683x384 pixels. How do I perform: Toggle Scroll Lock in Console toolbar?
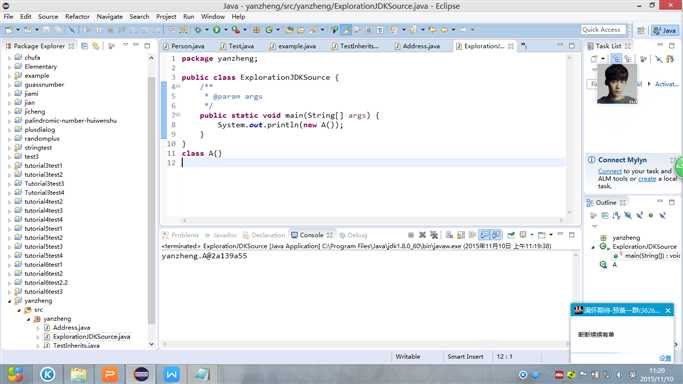[x=461, y=235]
